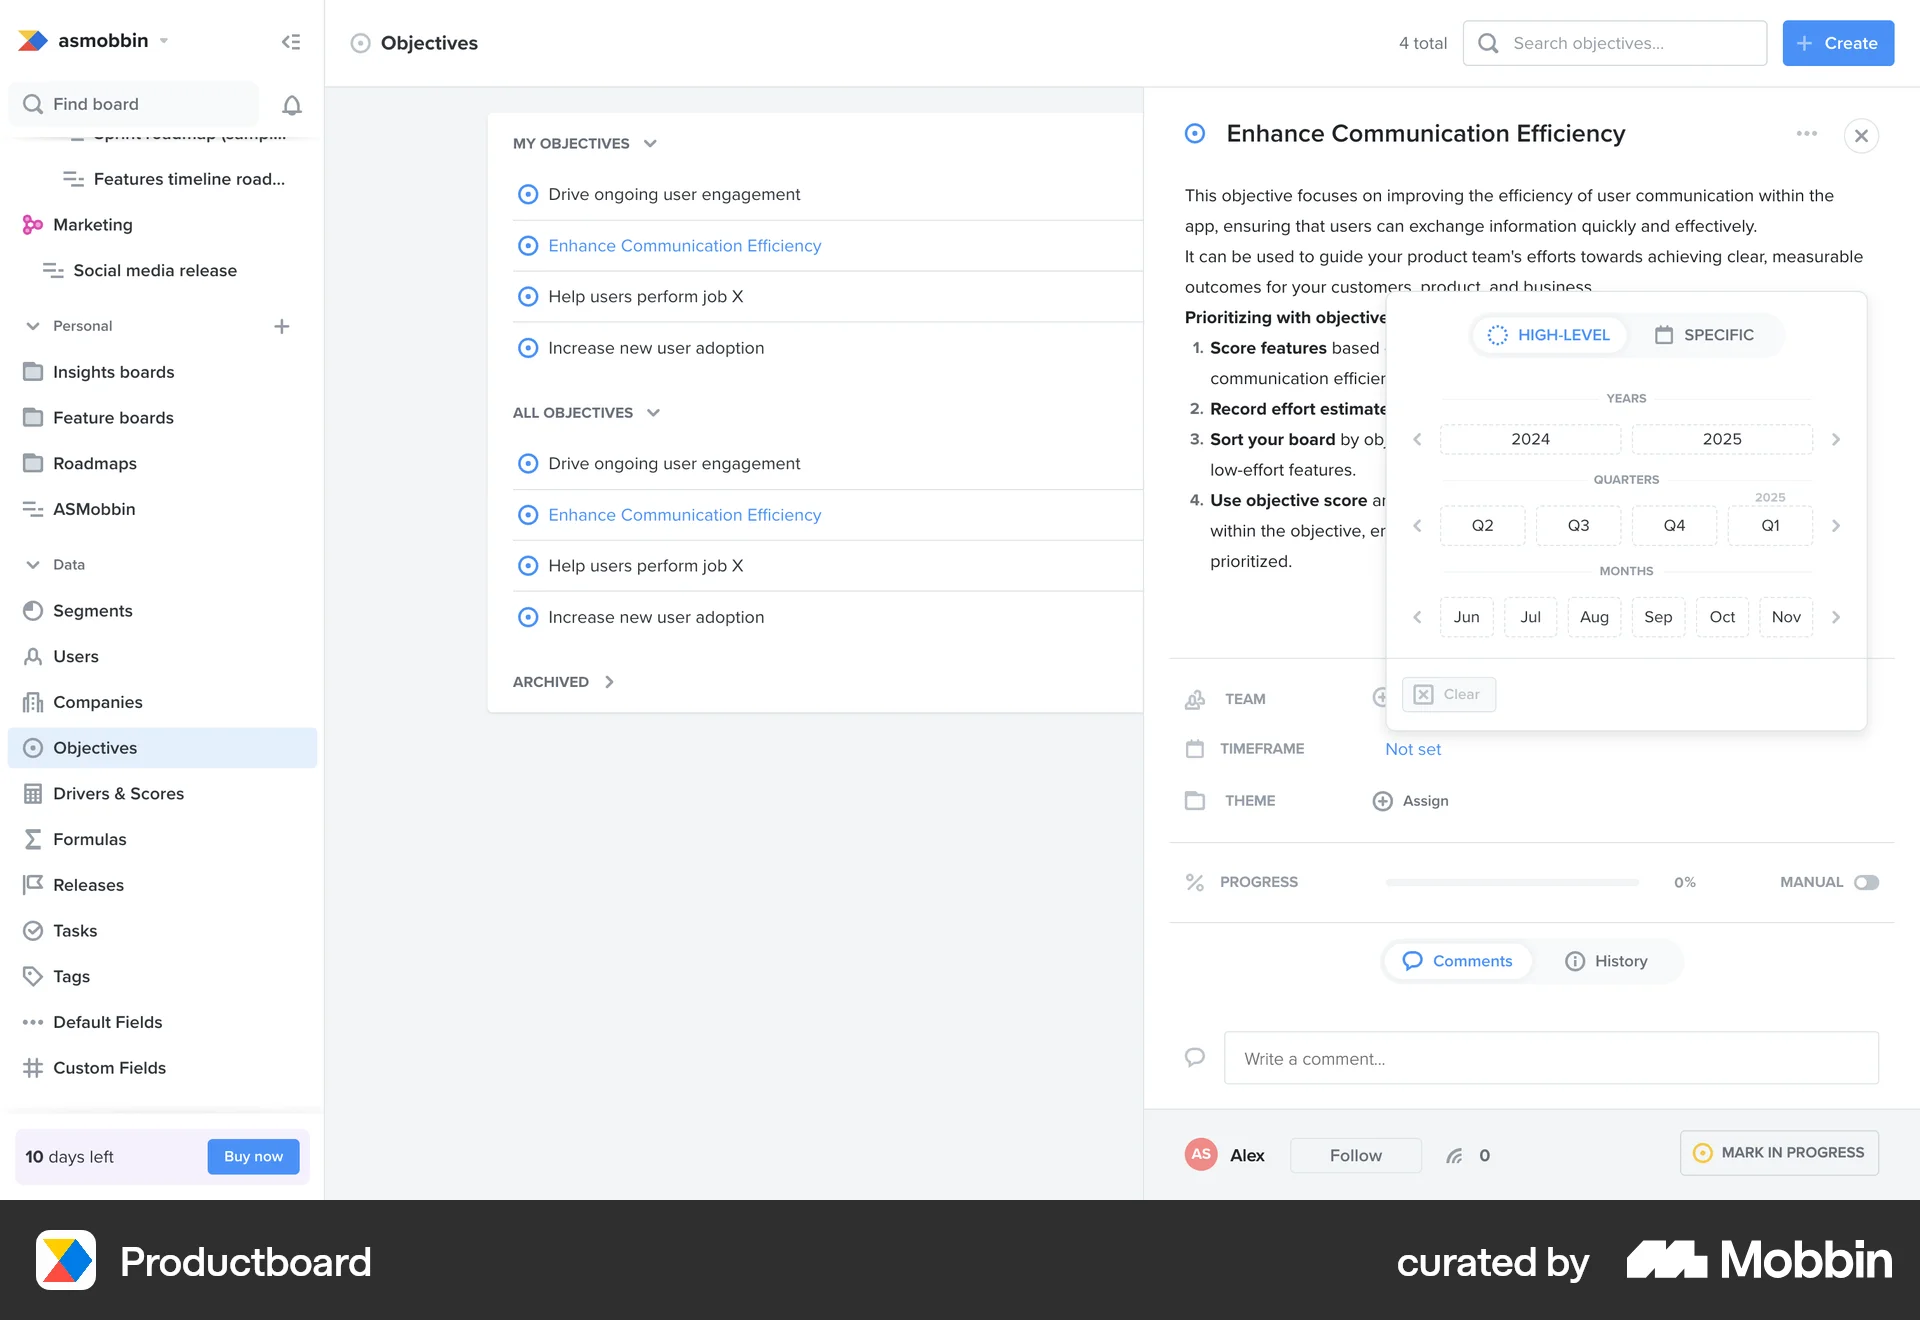The height and width of the screenshot is (1320, 1920).
Task: Open Insights boards in the sidebar
Action: click(x=112, y=371)
